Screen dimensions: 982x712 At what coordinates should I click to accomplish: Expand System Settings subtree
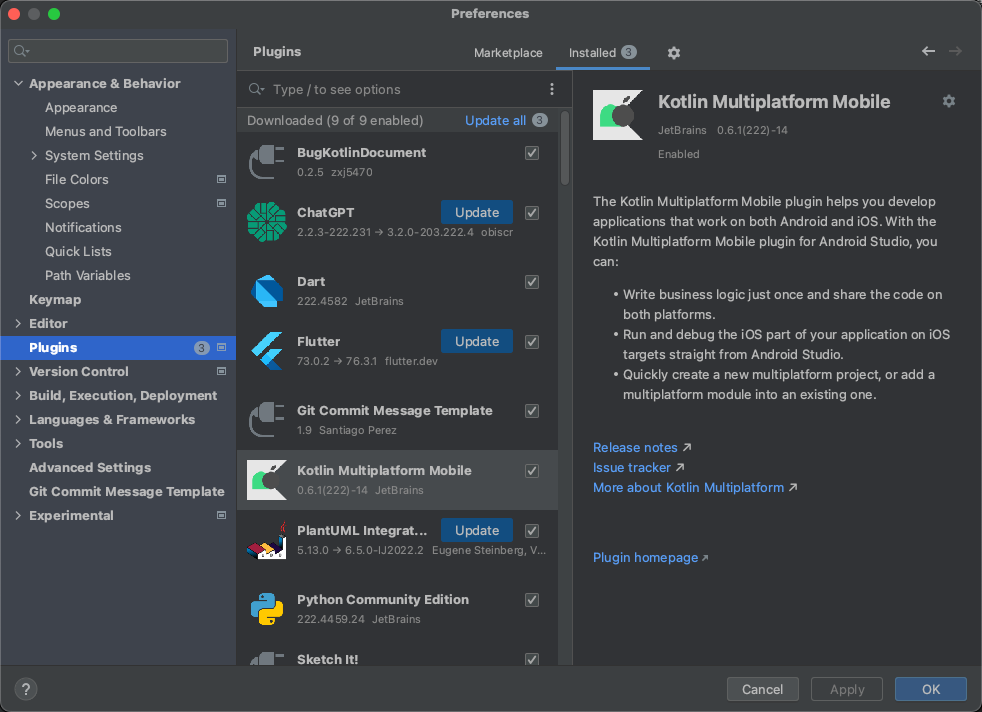(x=34, y=155)
